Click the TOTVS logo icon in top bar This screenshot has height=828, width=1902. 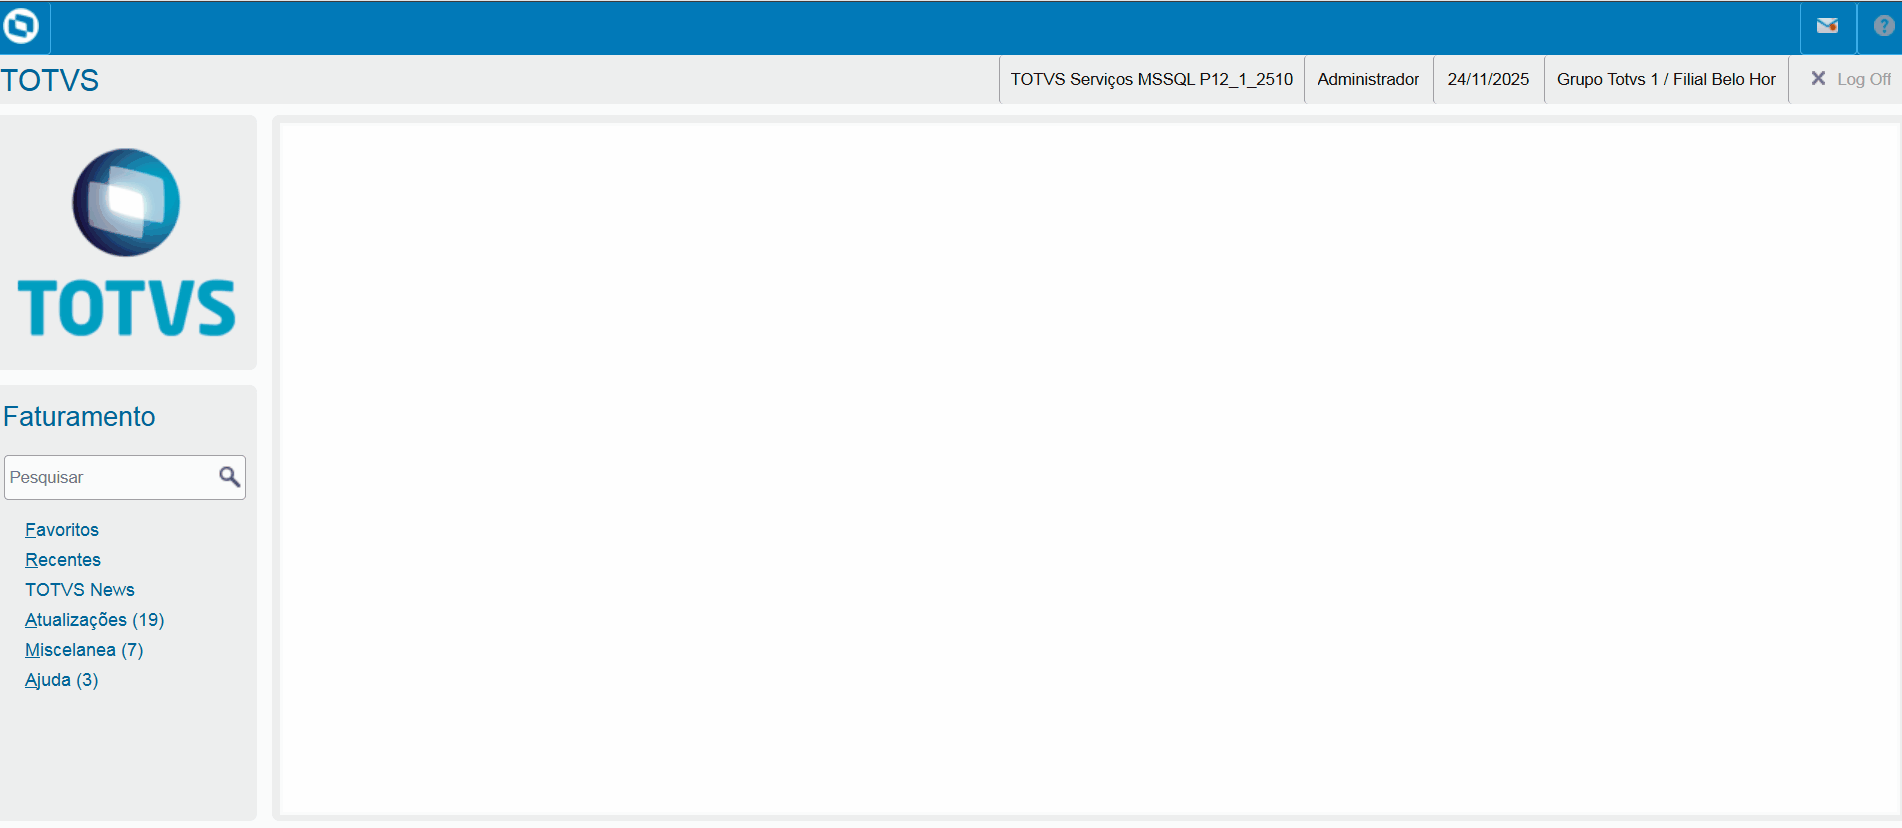point(21,26)
